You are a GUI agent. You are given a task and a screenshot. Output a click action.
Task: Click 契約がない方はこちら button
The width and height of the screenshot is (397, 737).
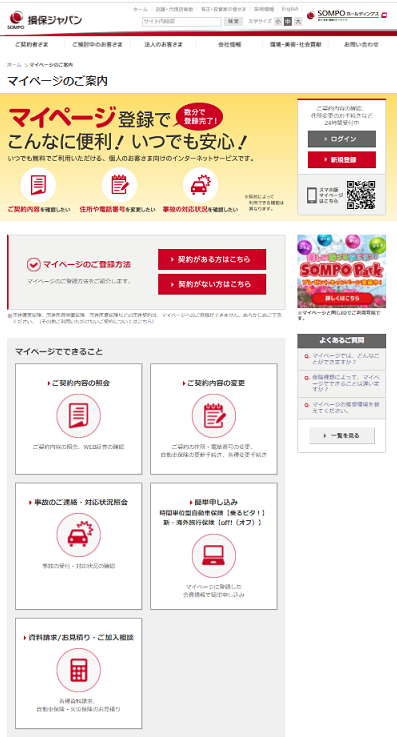[212, 284]
